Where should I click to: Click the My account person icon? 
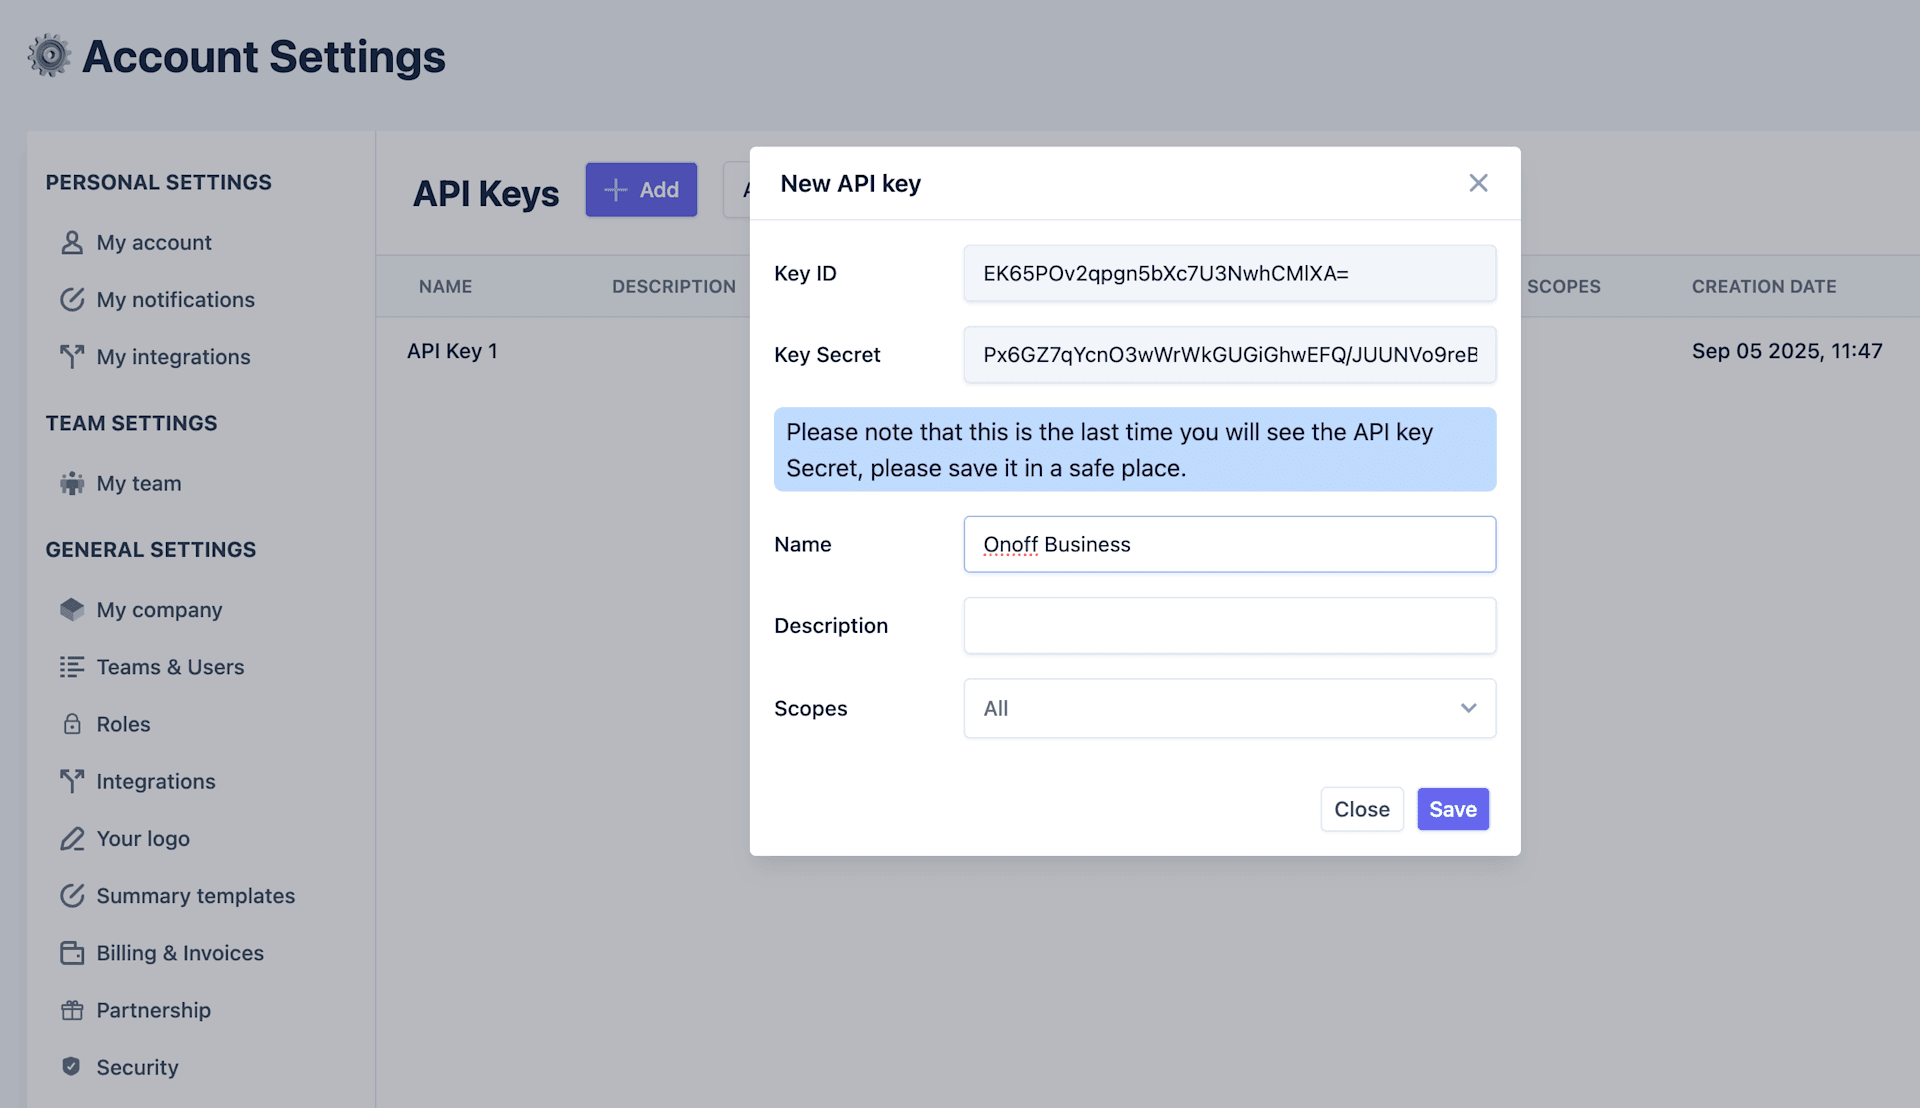point(72,243)
